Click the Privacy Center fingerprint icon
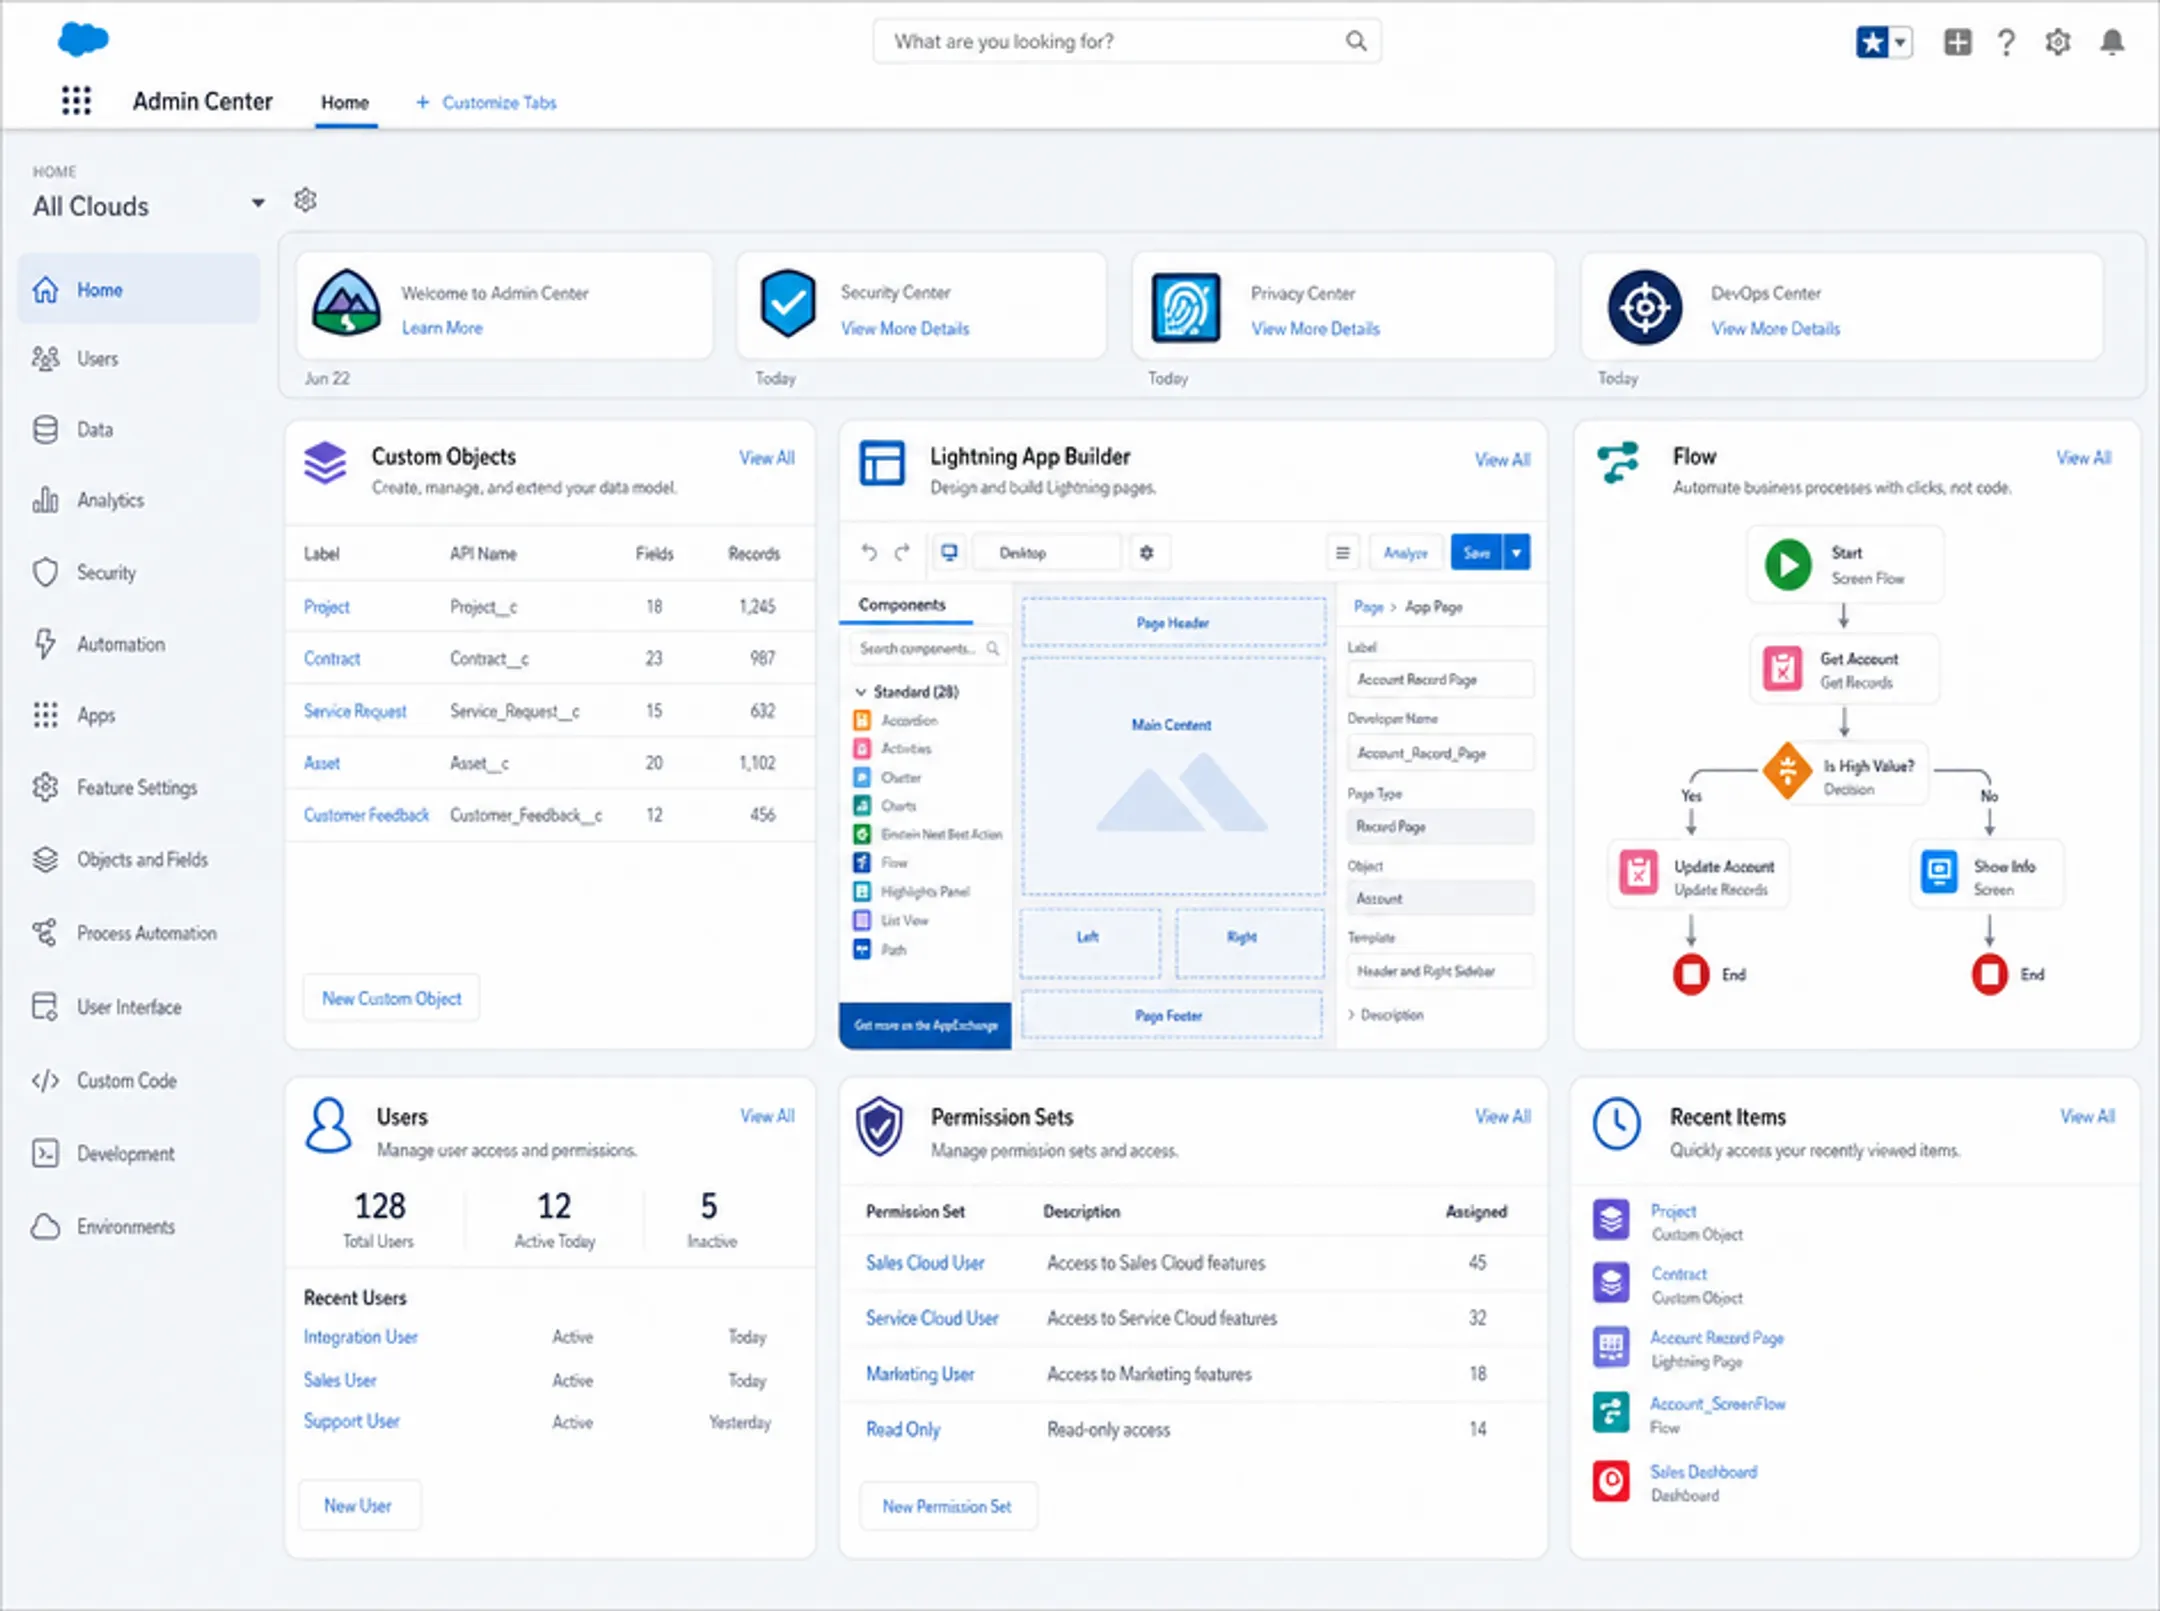Screen dimensions: 2160x1611 [x=1185, y=307]
